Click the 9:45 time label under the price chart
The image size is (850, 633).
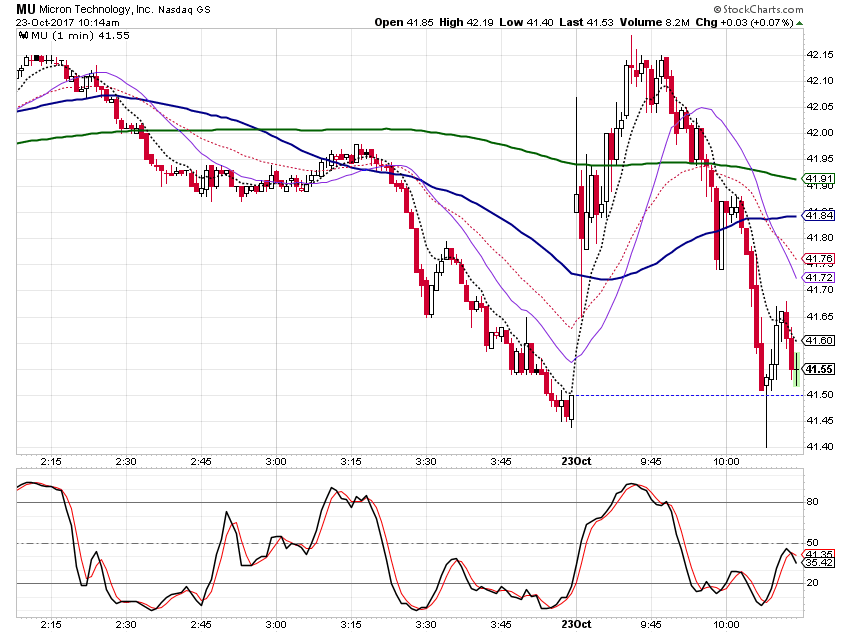[x=651, y=462]
